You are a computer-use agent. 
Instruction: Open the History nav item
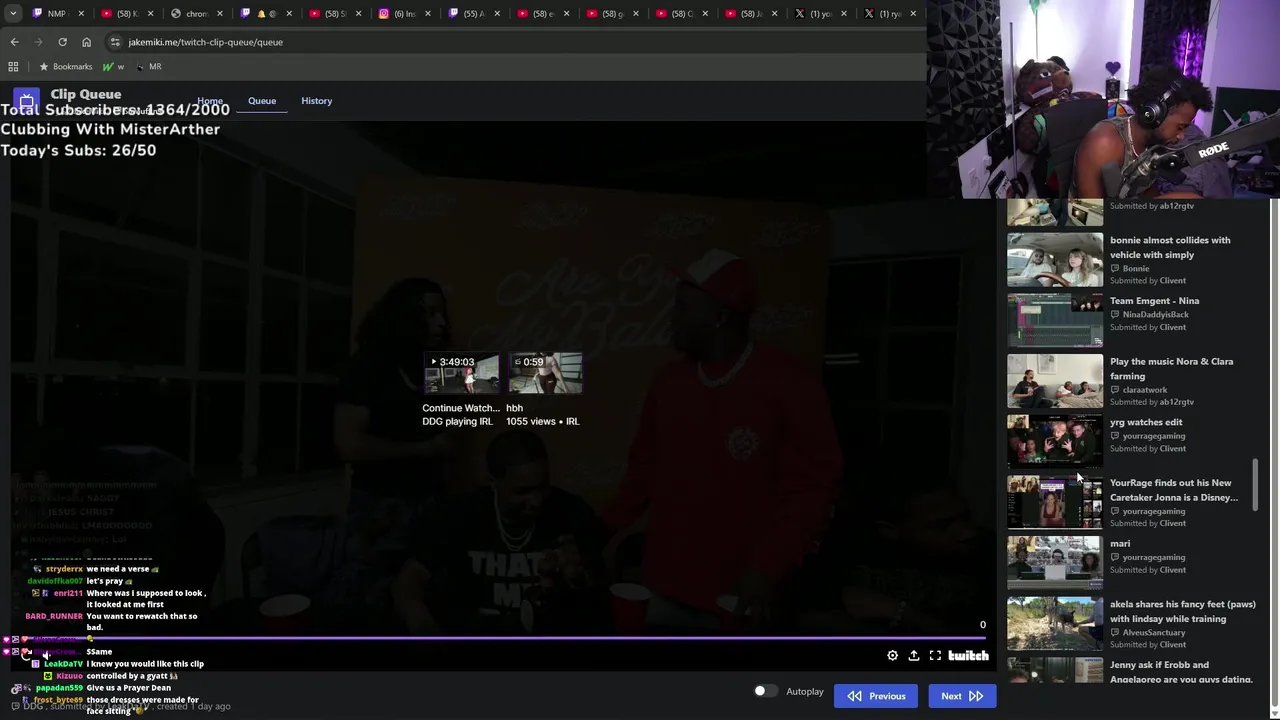pyautogui.click(x=316, y=101)
